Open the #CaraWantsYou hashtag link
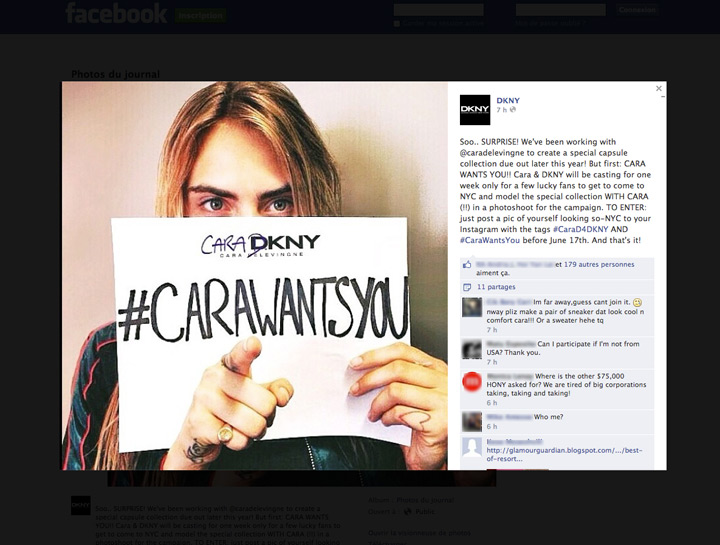 pyautogui.click(x=490, y=240)
